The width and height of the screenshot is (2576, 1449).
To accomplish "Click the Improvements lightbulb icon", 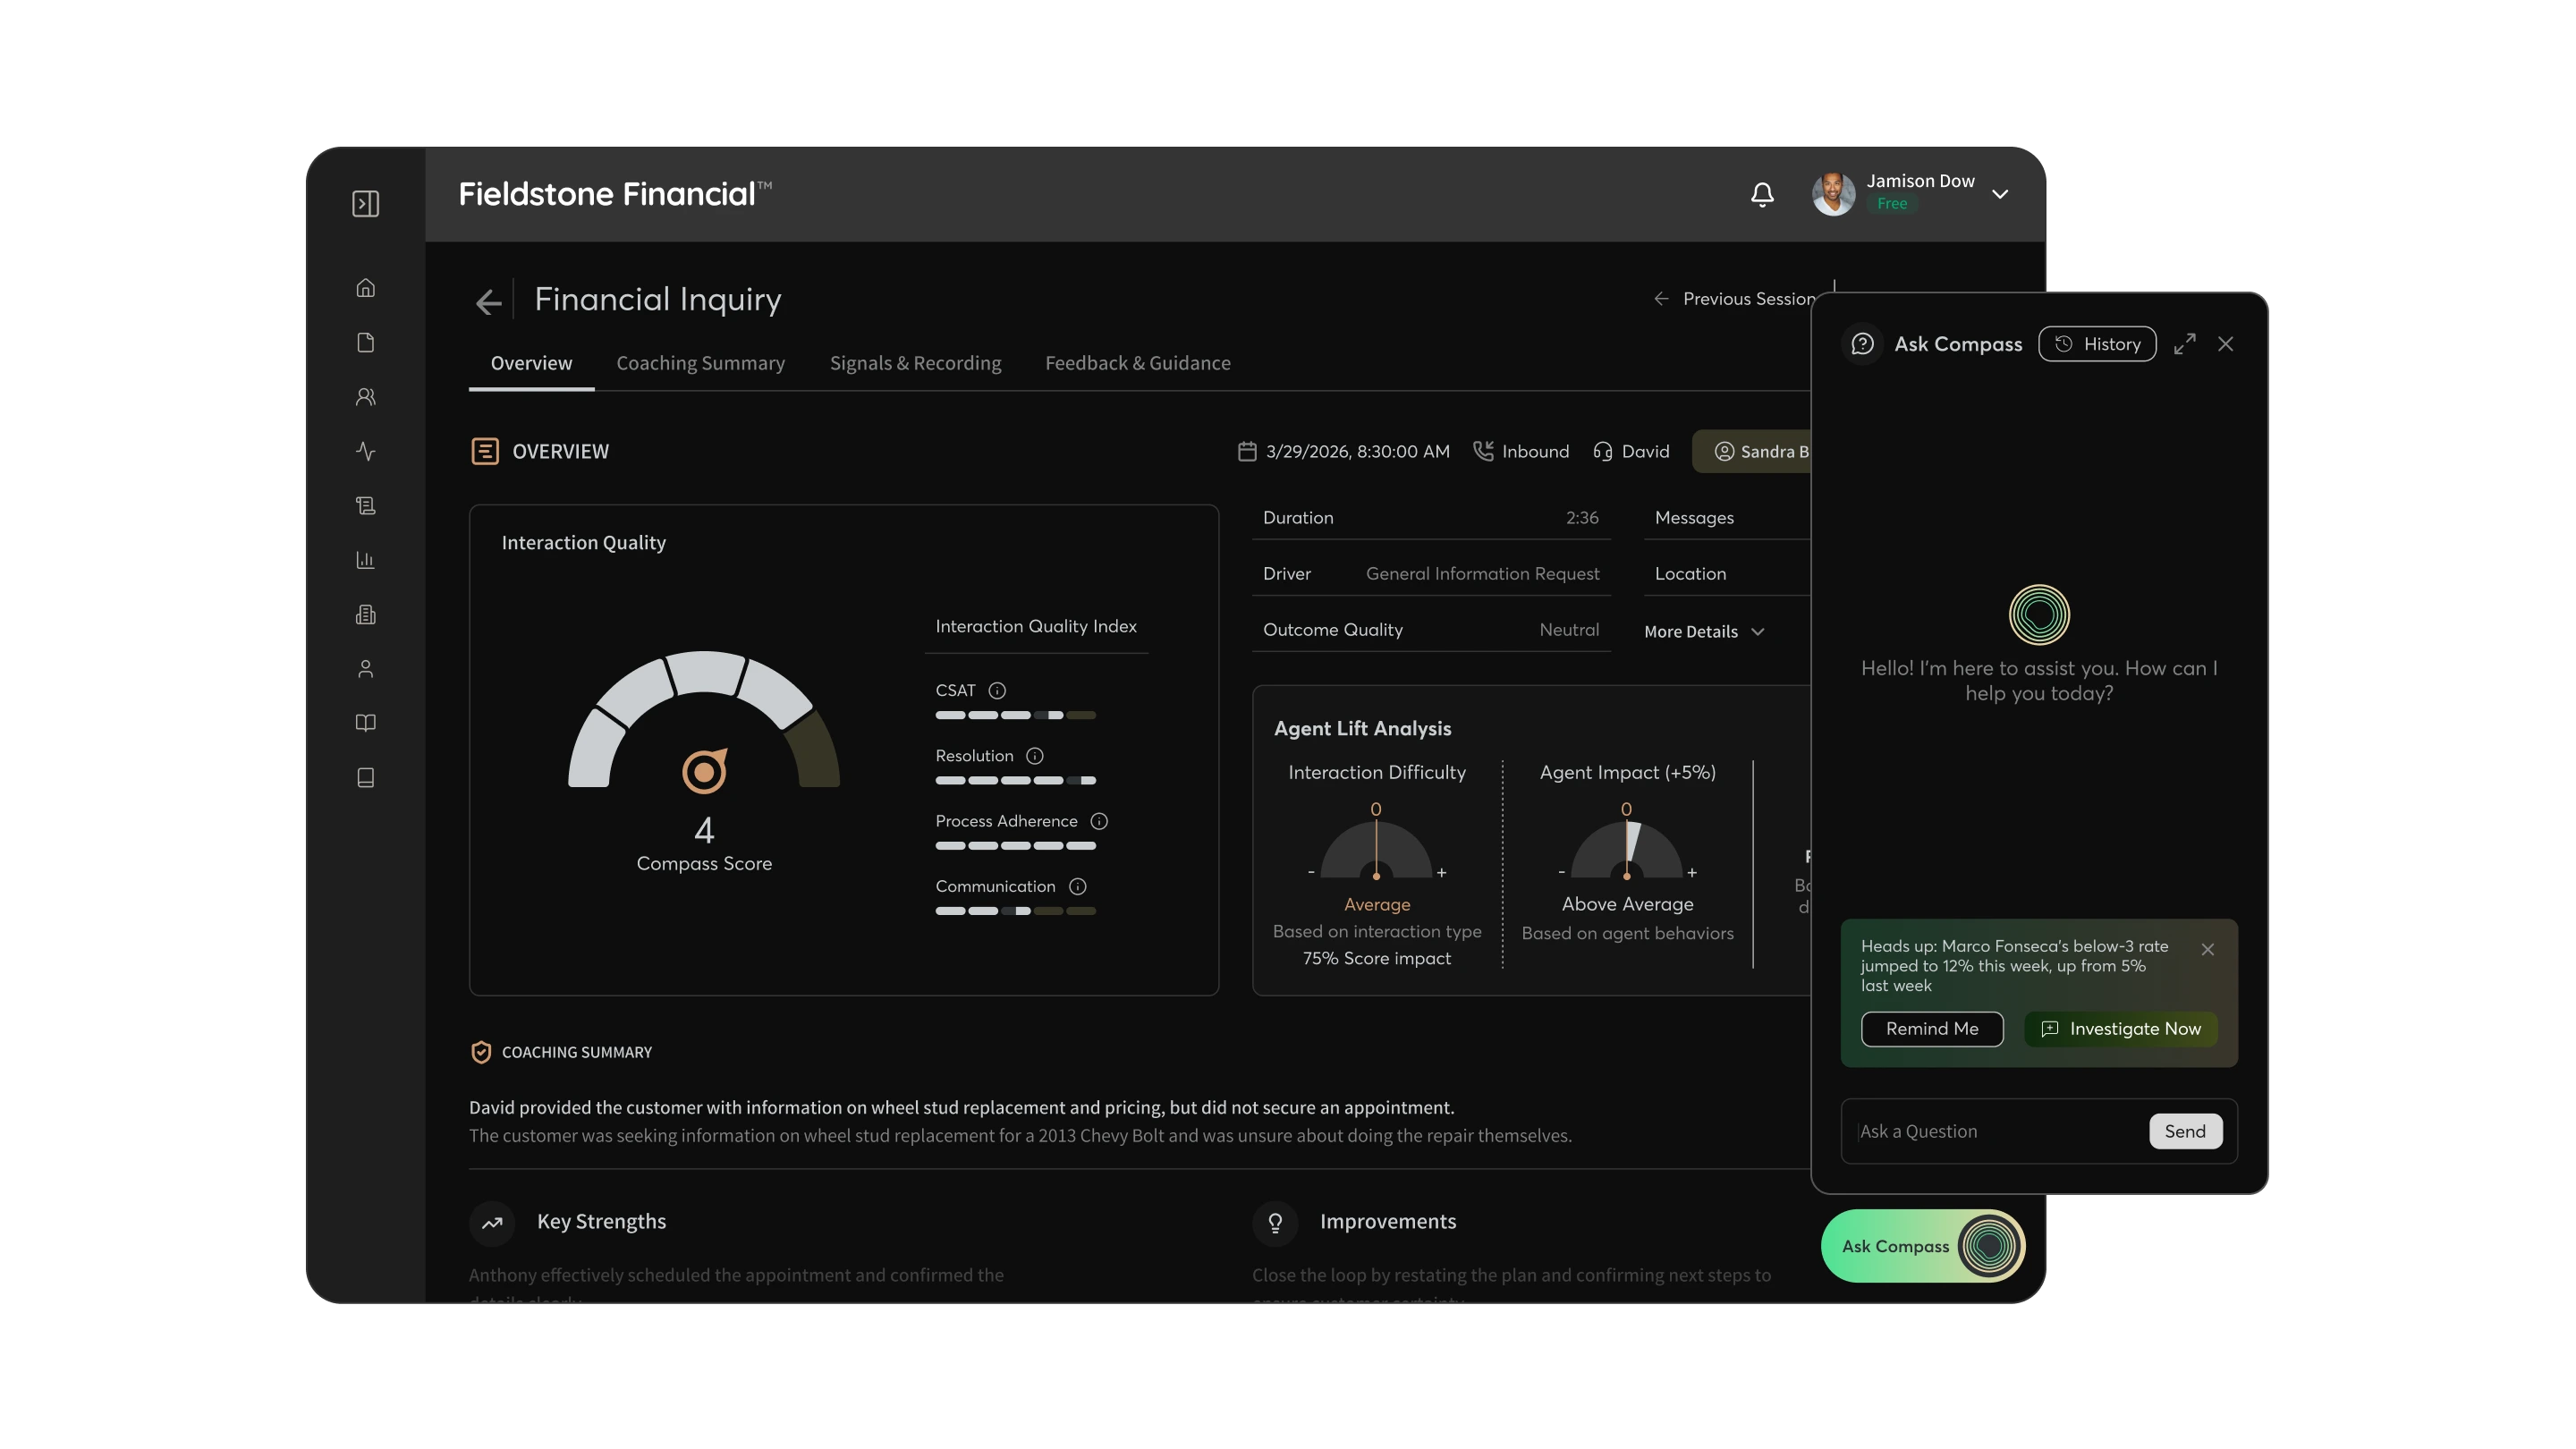I will (x=1275, y=1222).
